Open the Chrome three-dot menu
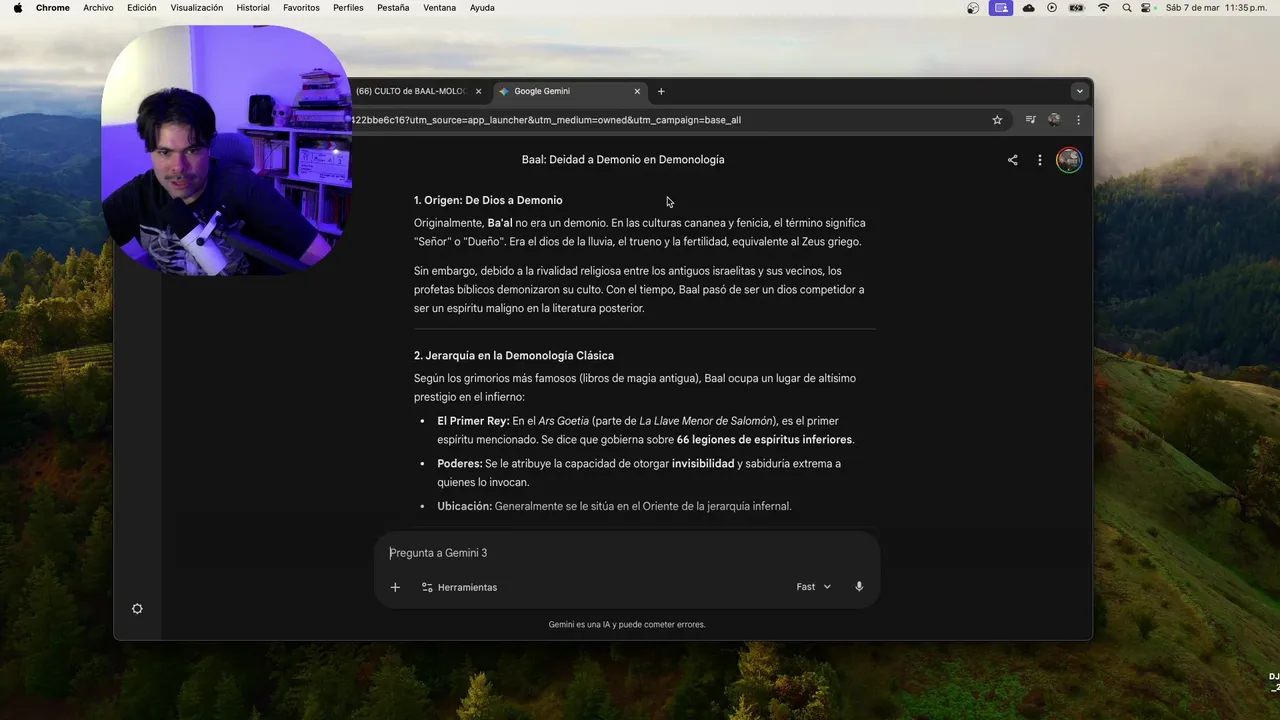 [x=1078, y=120]
